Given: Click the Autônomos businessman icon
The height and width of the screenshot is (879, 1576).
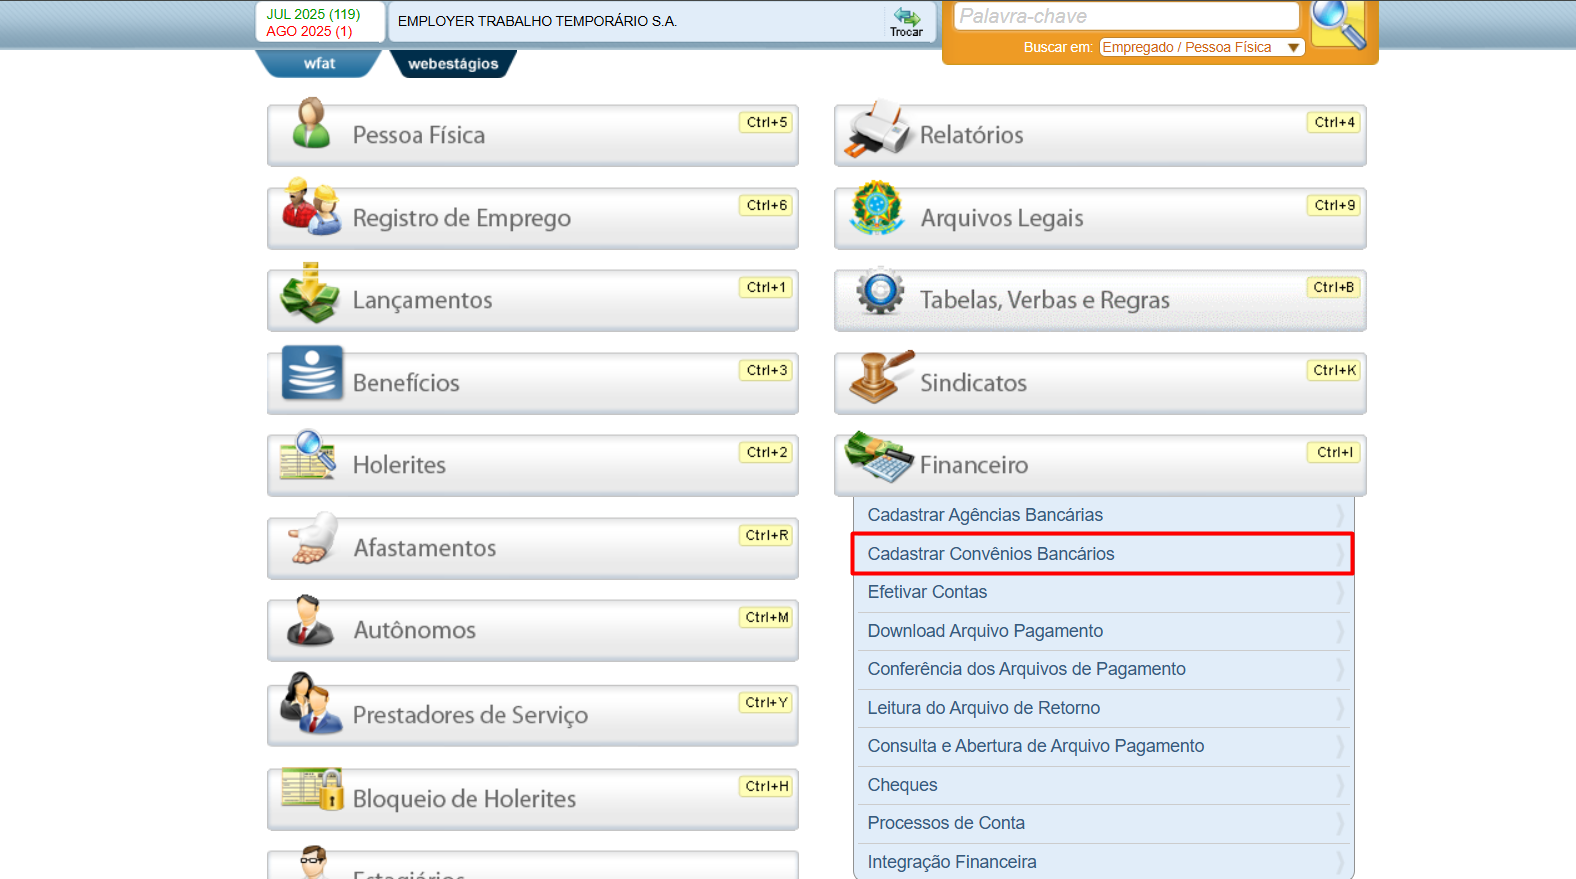Looking at the screenshot, I should (310, 621).
